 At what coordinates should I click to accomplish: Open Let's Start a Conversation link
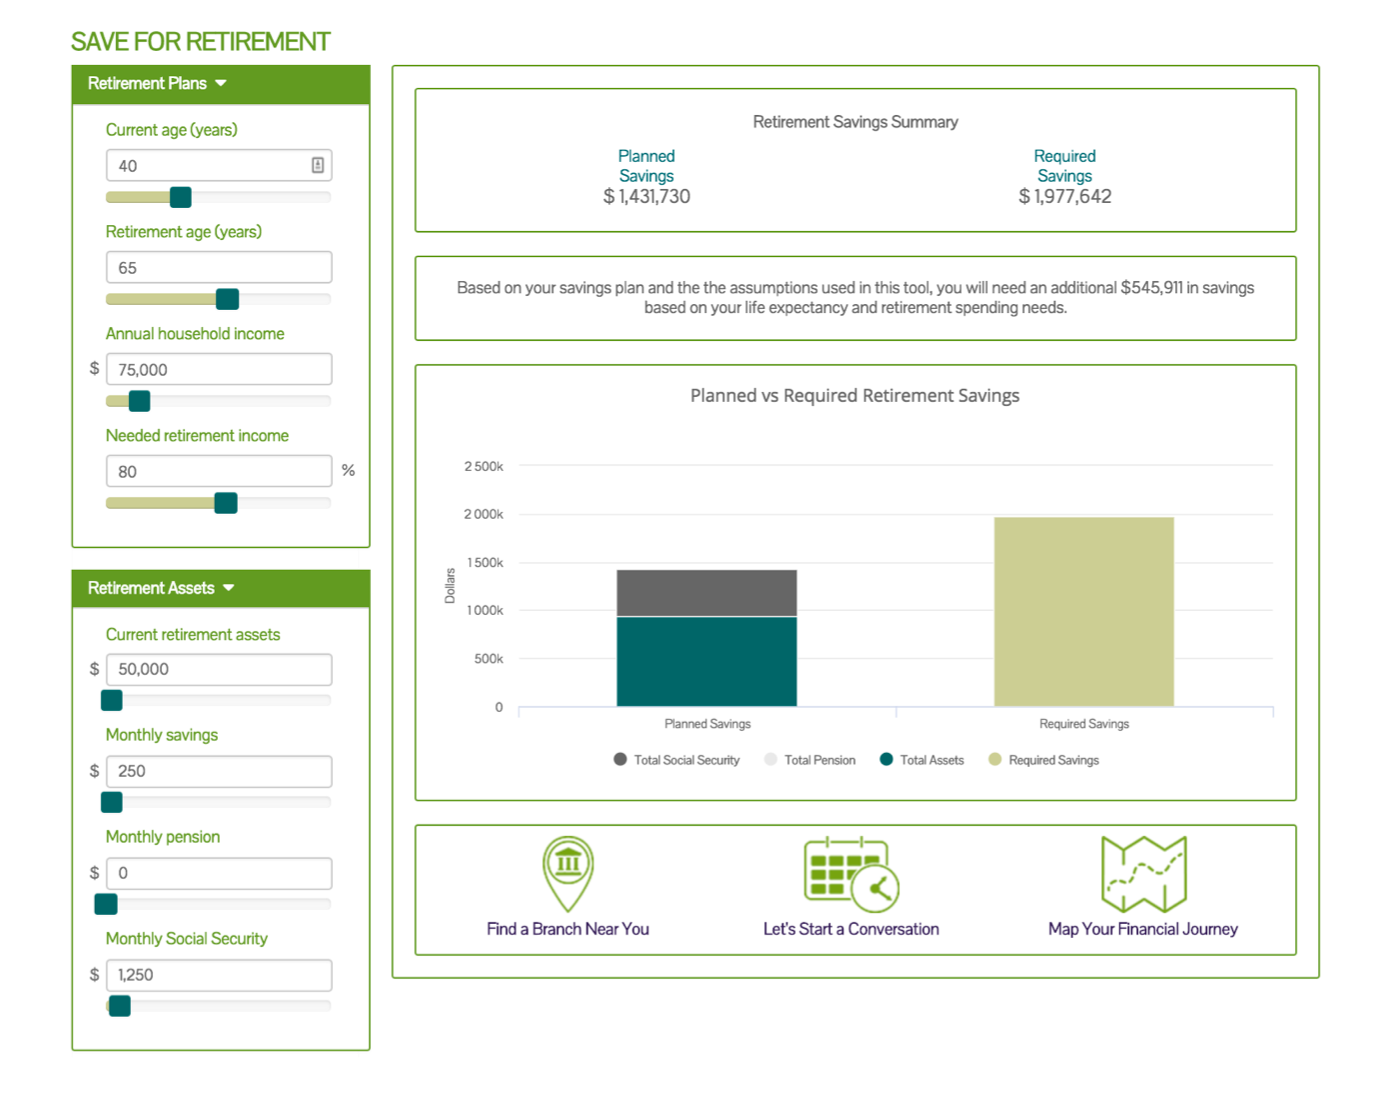(850, 929)
